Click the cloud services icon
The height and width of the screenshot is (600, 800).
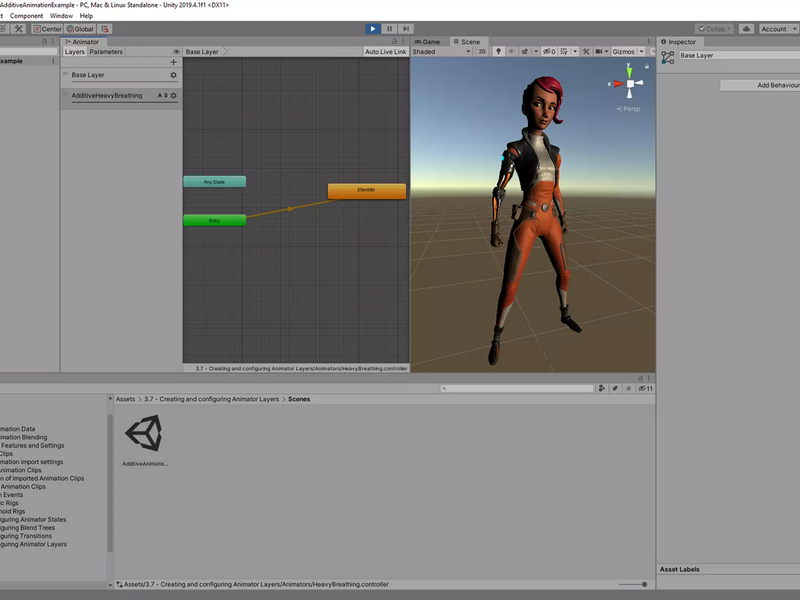746,29
